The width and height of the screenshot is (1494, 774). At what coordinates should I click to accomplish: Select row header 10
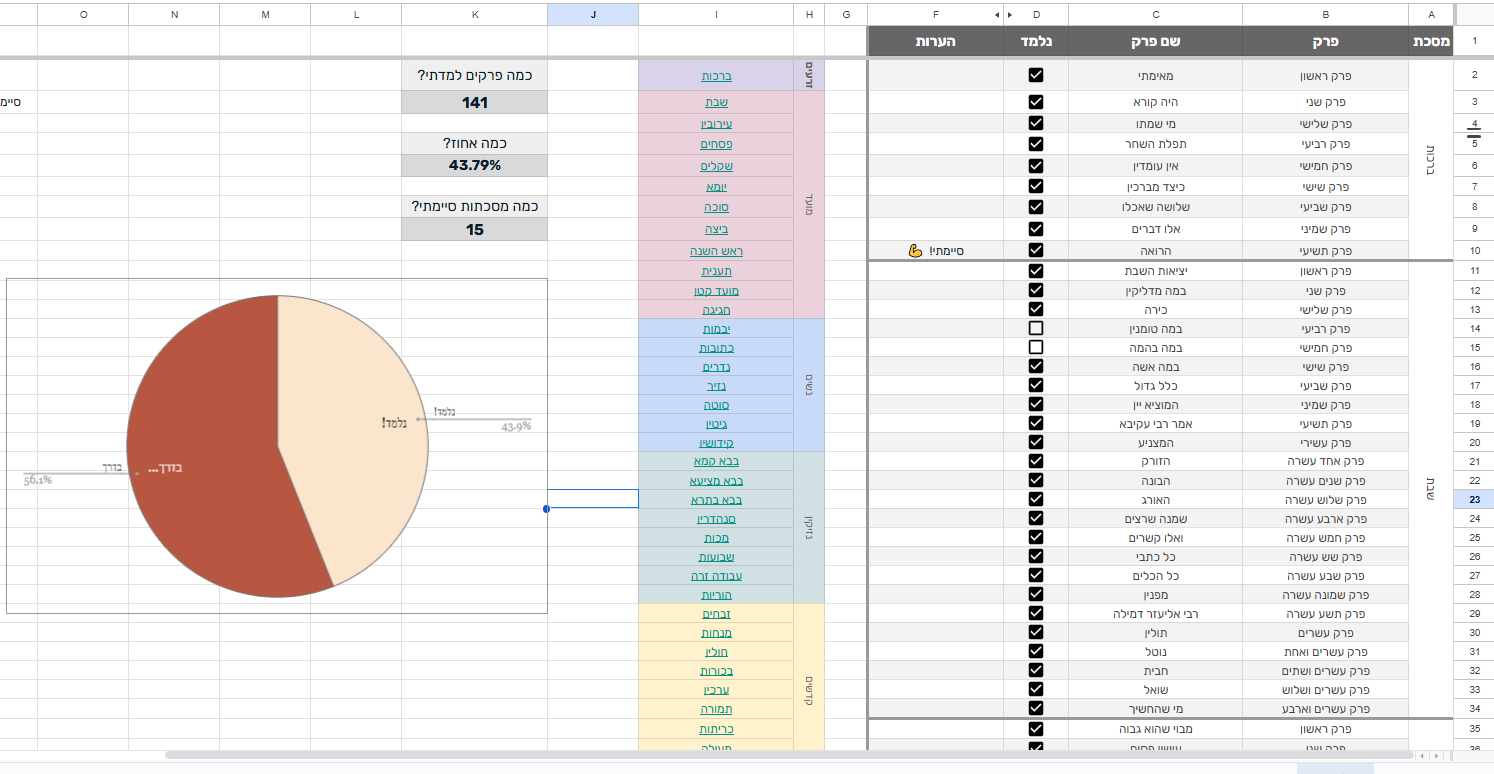(x=1474, y=250)
